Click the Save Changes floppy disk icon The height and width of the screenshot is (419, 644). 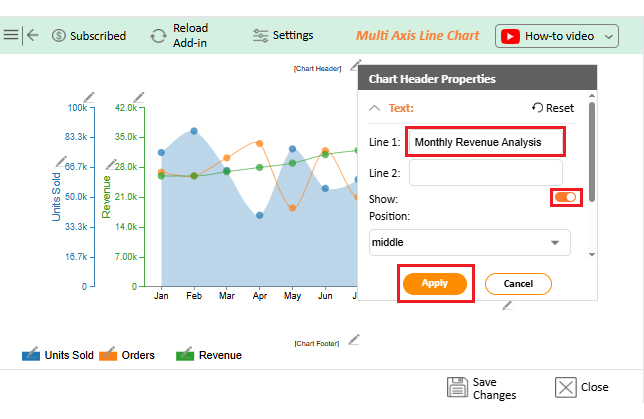pos(458,388)
